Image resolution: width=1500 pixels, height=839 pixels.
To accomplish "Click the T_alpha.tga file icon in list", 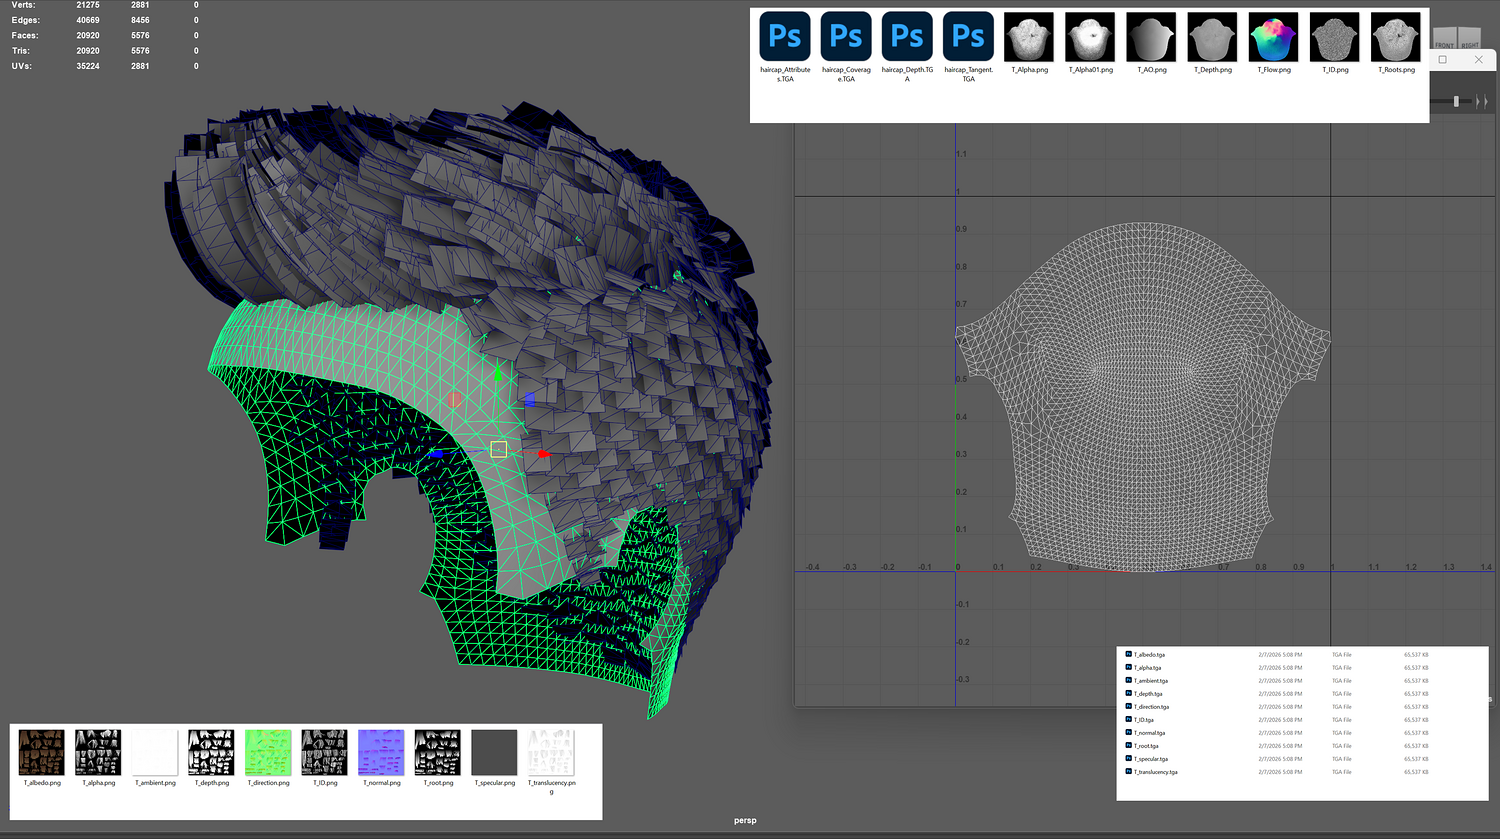I will click(1129, 668).
